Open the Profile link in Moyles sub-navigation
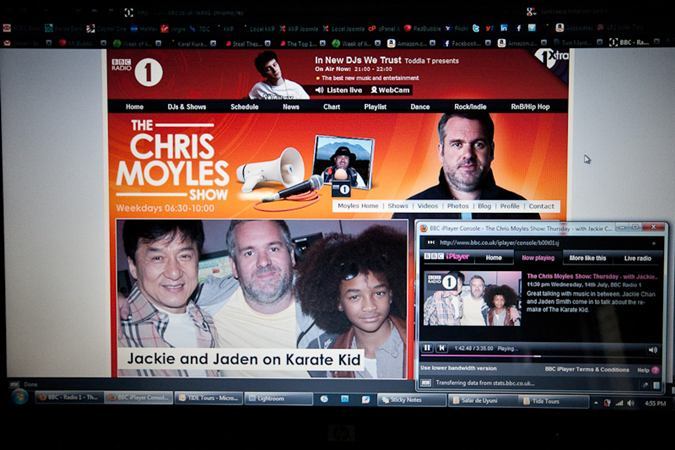 [510, 206]
